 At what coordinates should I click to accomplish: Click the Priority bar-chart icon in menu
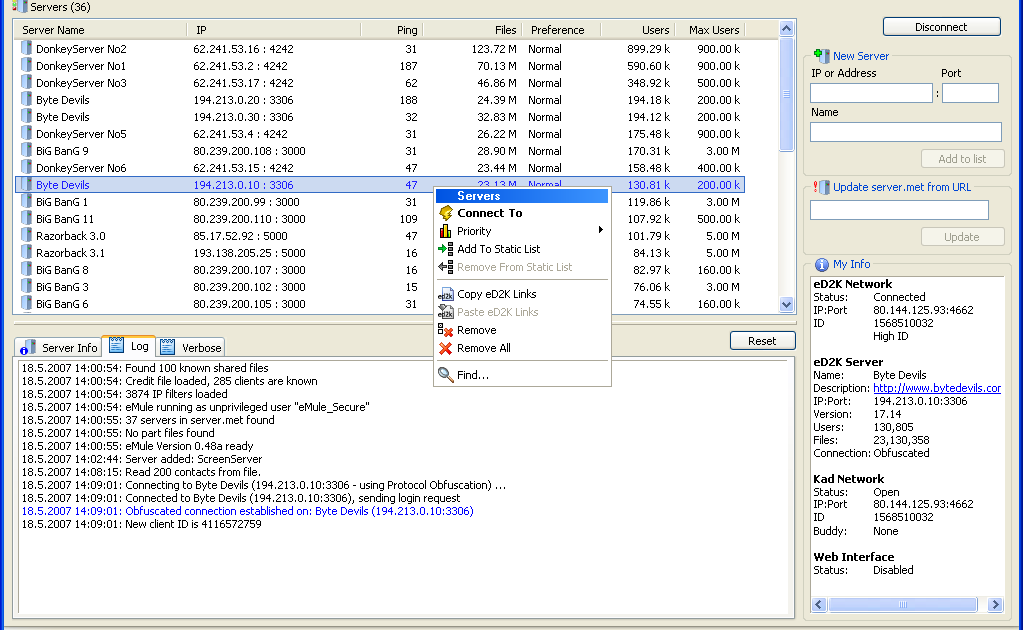click(x=446, y=231)
